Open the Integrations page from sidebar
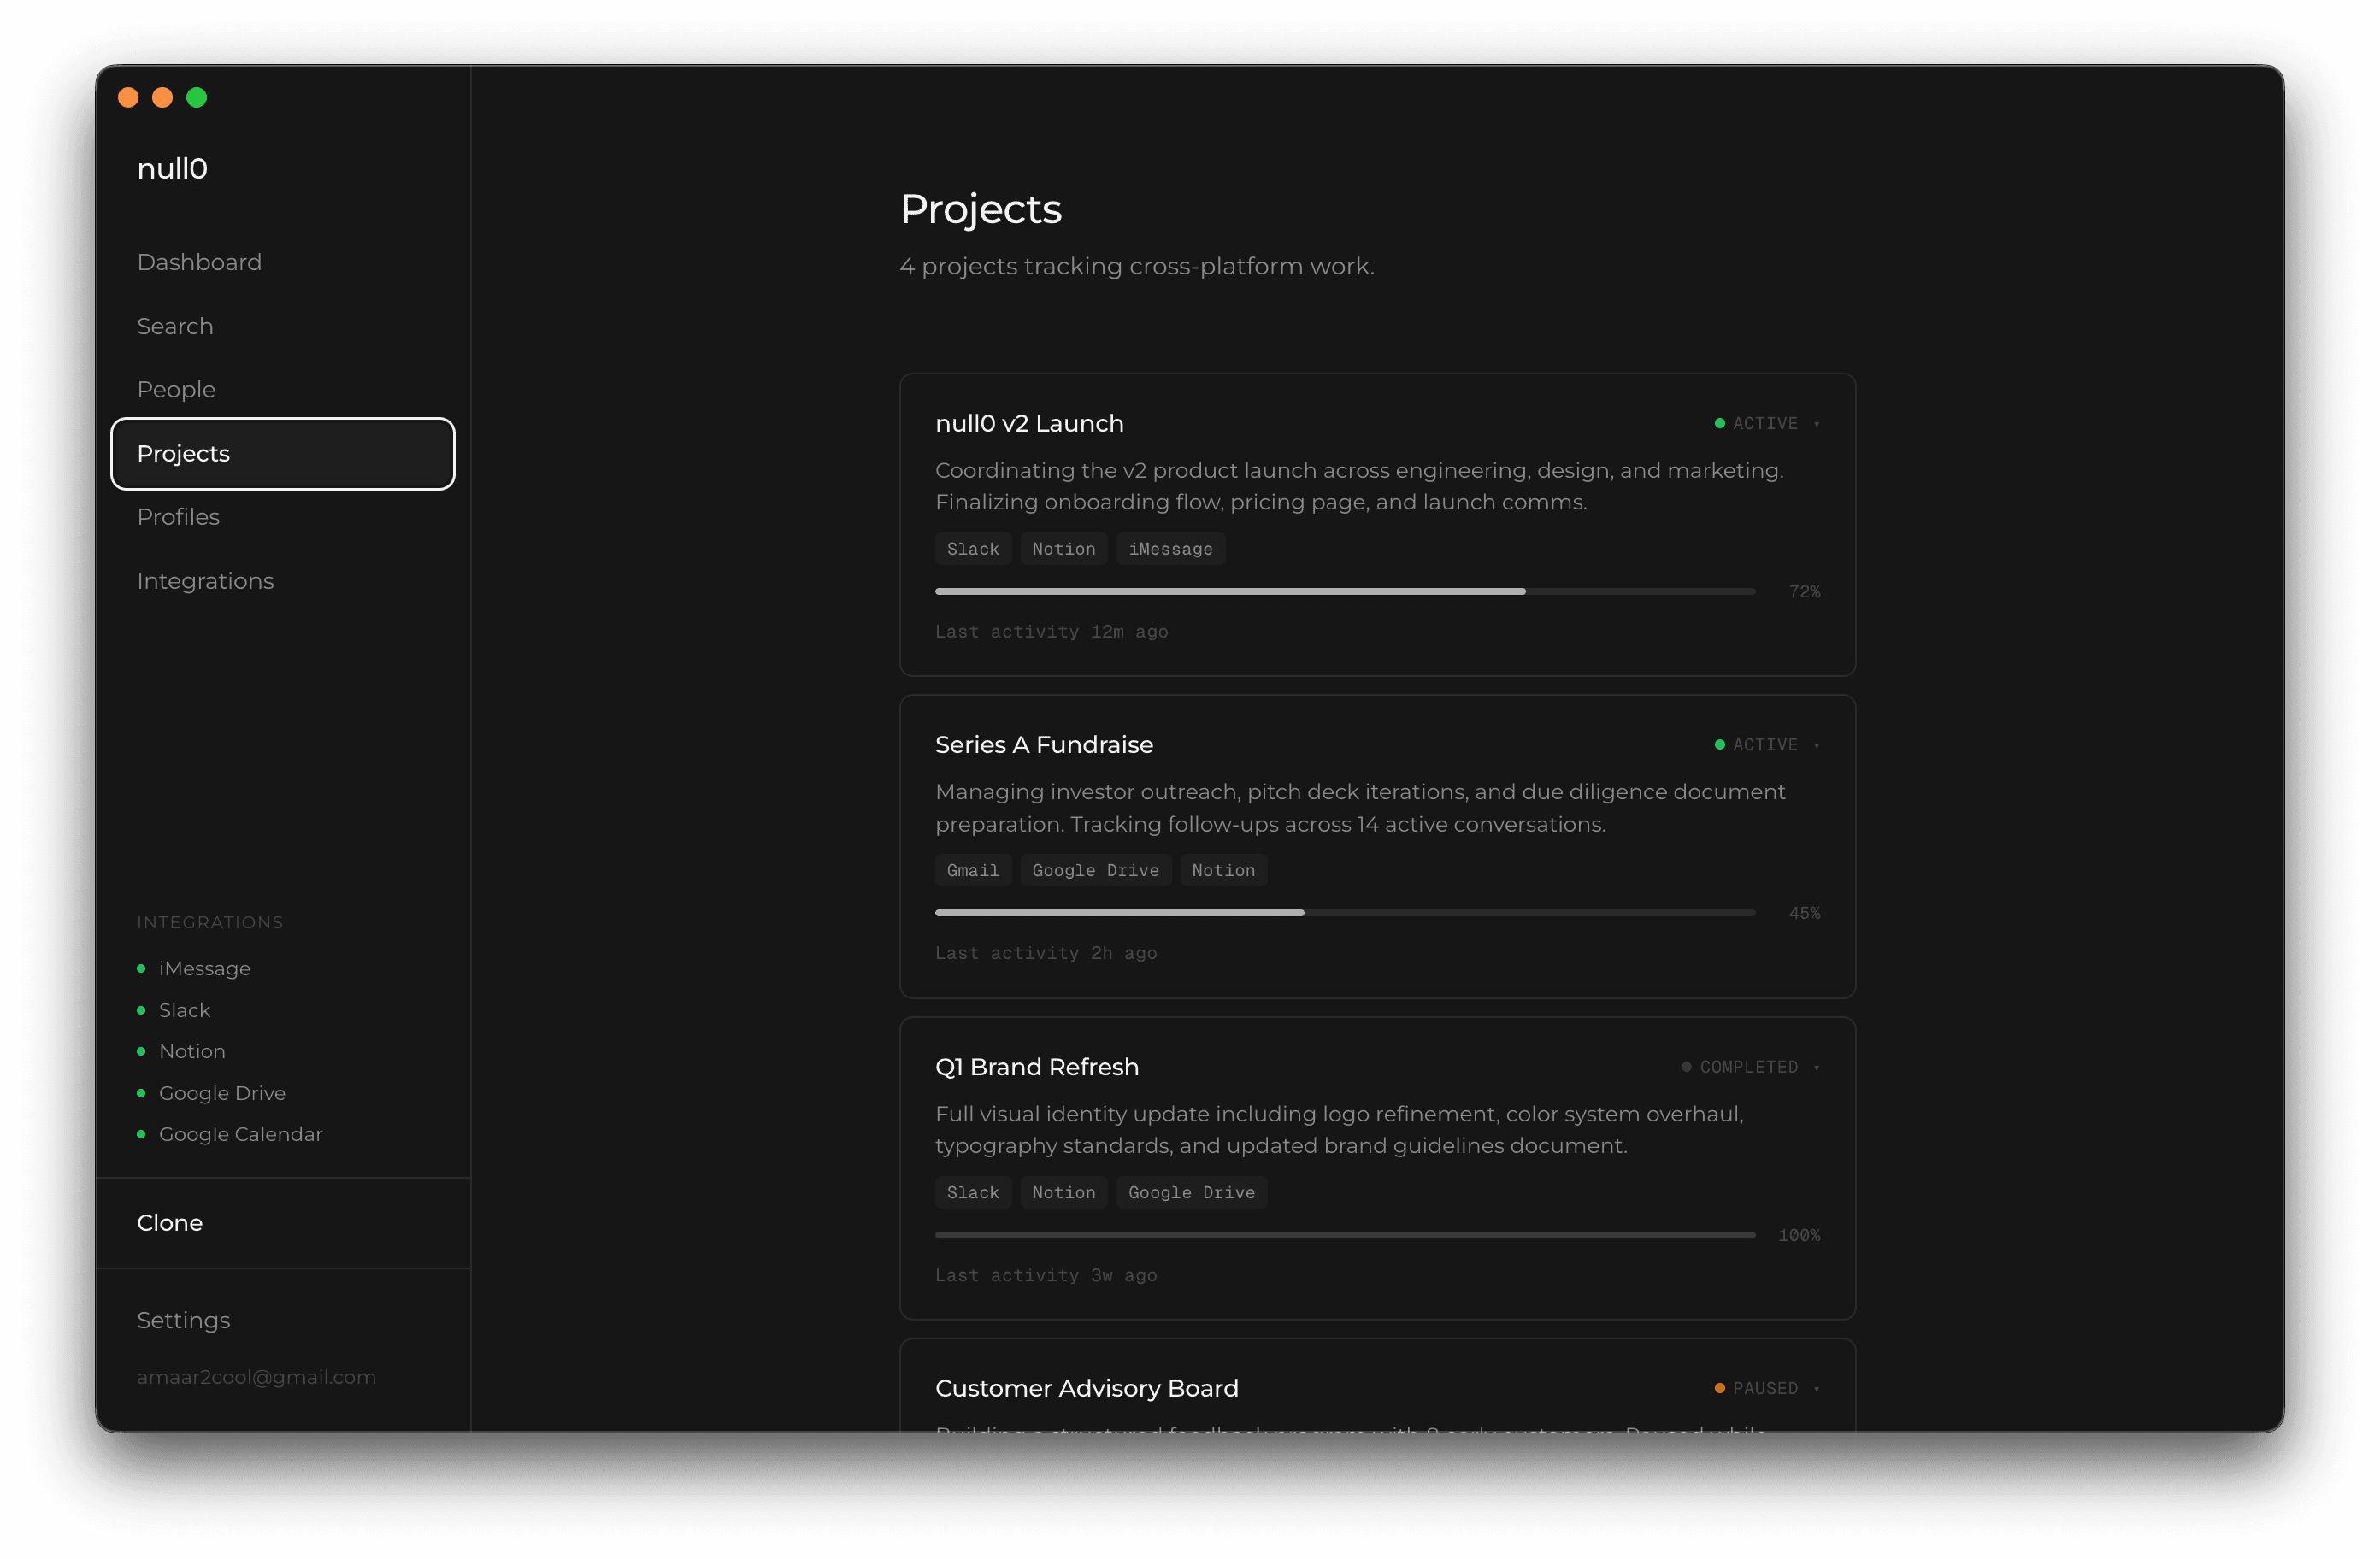Image resolution: width=2380 pixels, height=1559 pixels. click(x=205, y=580)
